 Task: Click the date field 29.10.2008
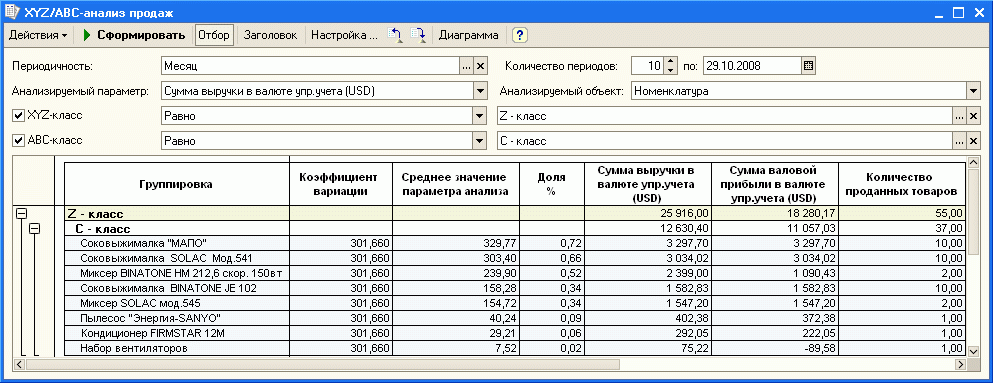coord(752,65)
